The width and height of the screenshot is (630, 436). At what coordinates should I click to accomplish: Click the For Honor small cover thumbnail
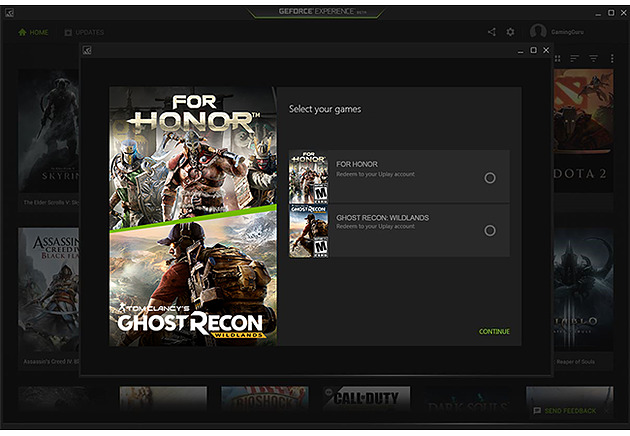(309, 177)
